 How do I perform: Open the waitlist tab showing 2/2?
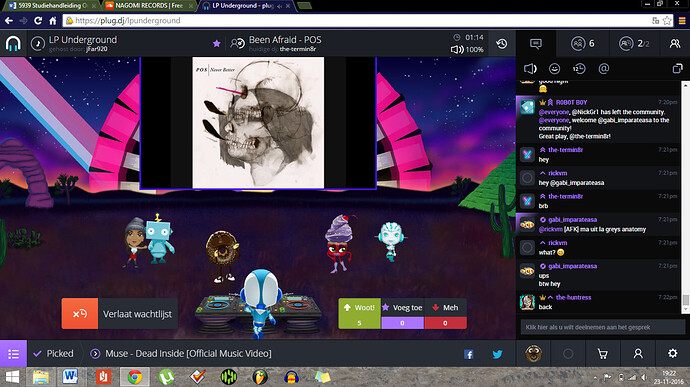(x=634, y=44)
